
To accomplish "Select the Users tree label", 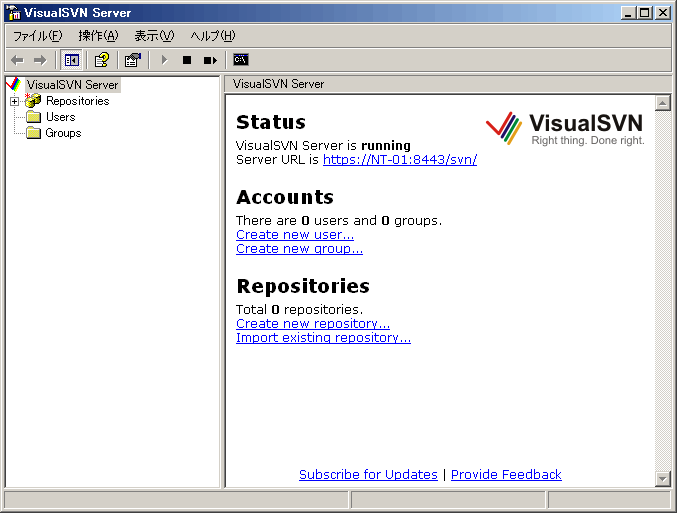I will pos(60,117).
